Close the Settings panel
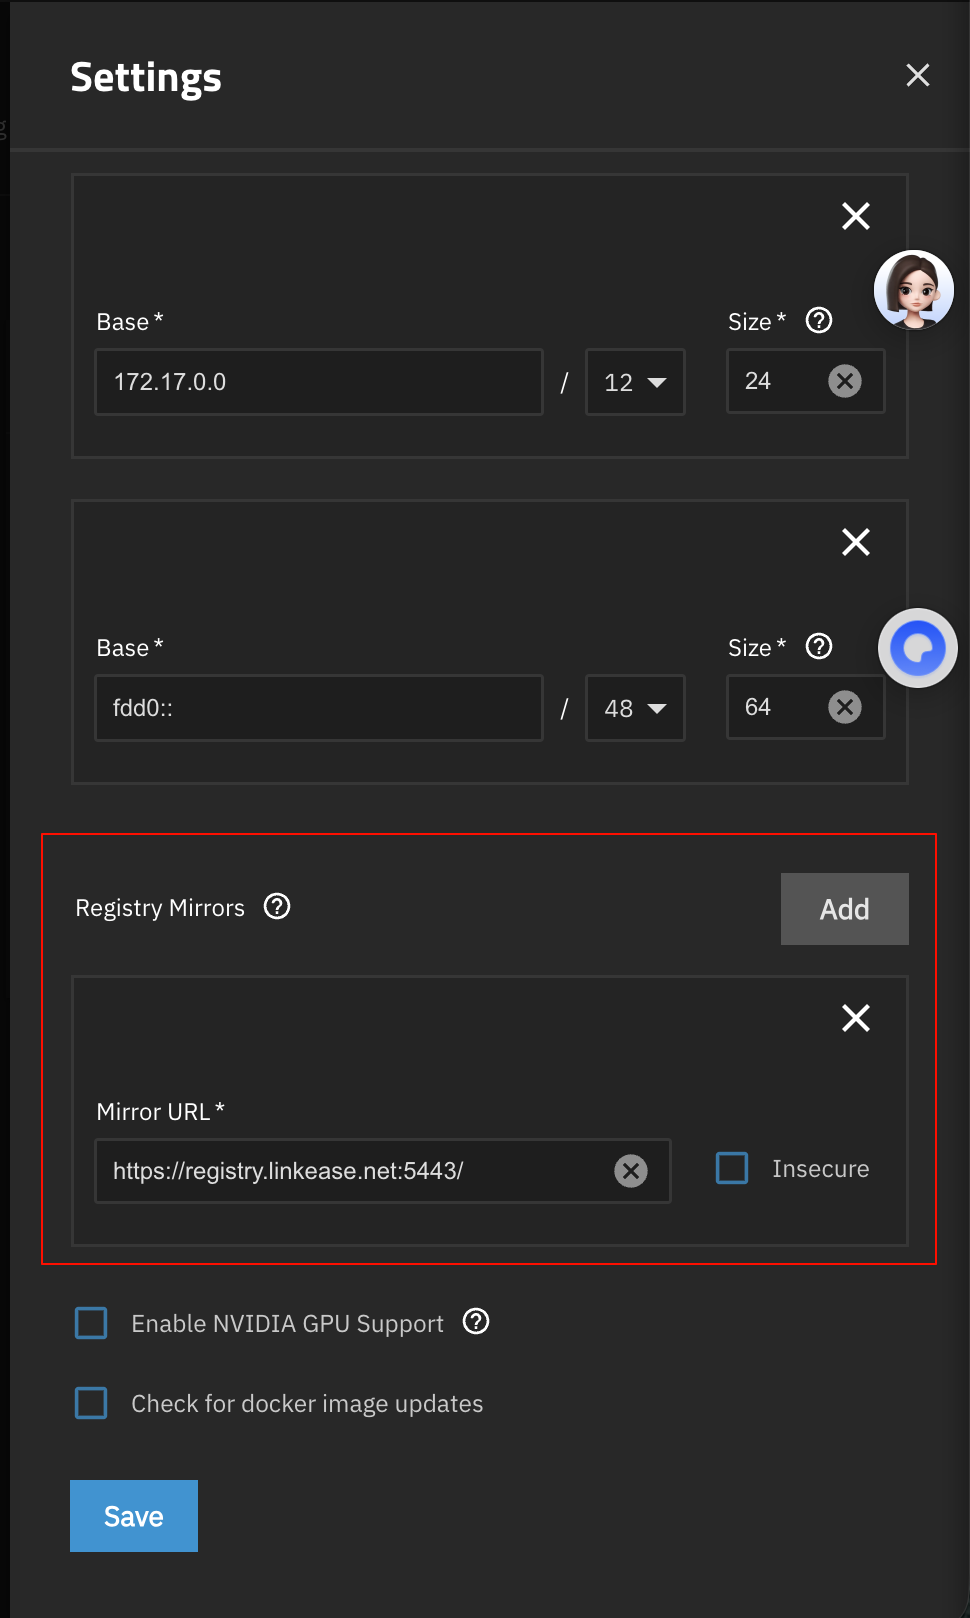The image size is (970, 1618). [x=917, y=75]
